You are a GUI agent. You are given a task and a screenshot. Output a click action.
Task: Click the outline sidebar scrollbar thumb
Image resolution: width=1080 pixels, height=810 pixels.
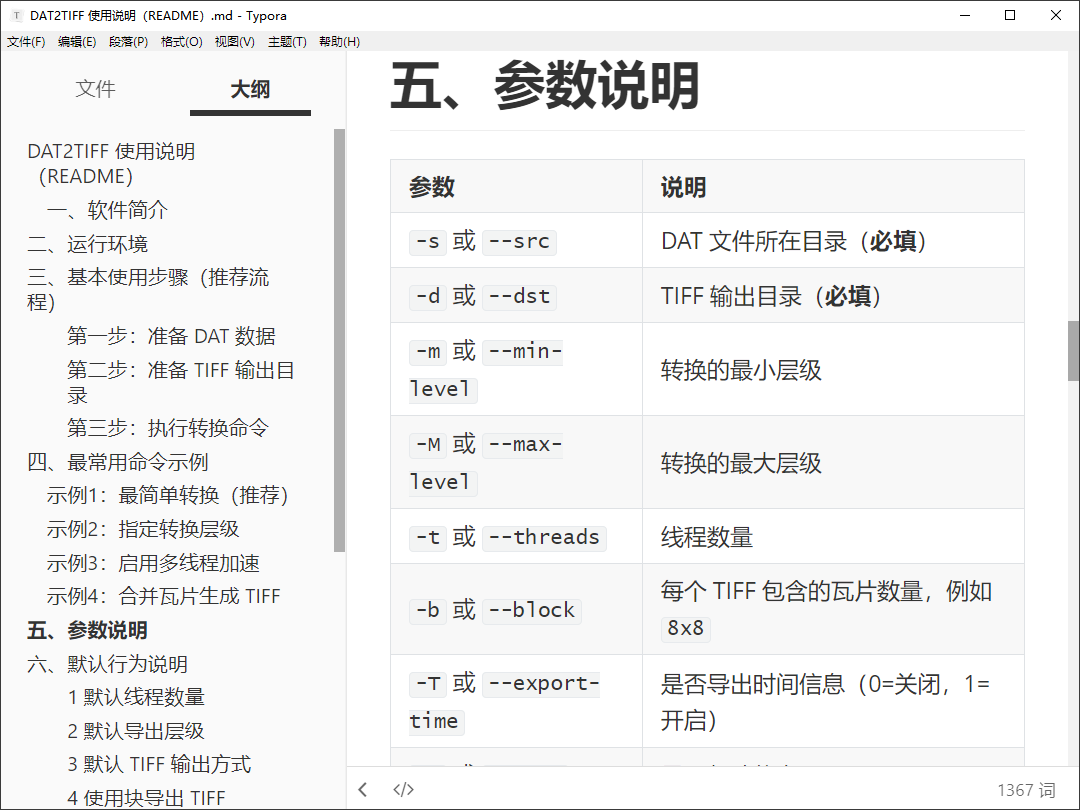tap(339, 340)
